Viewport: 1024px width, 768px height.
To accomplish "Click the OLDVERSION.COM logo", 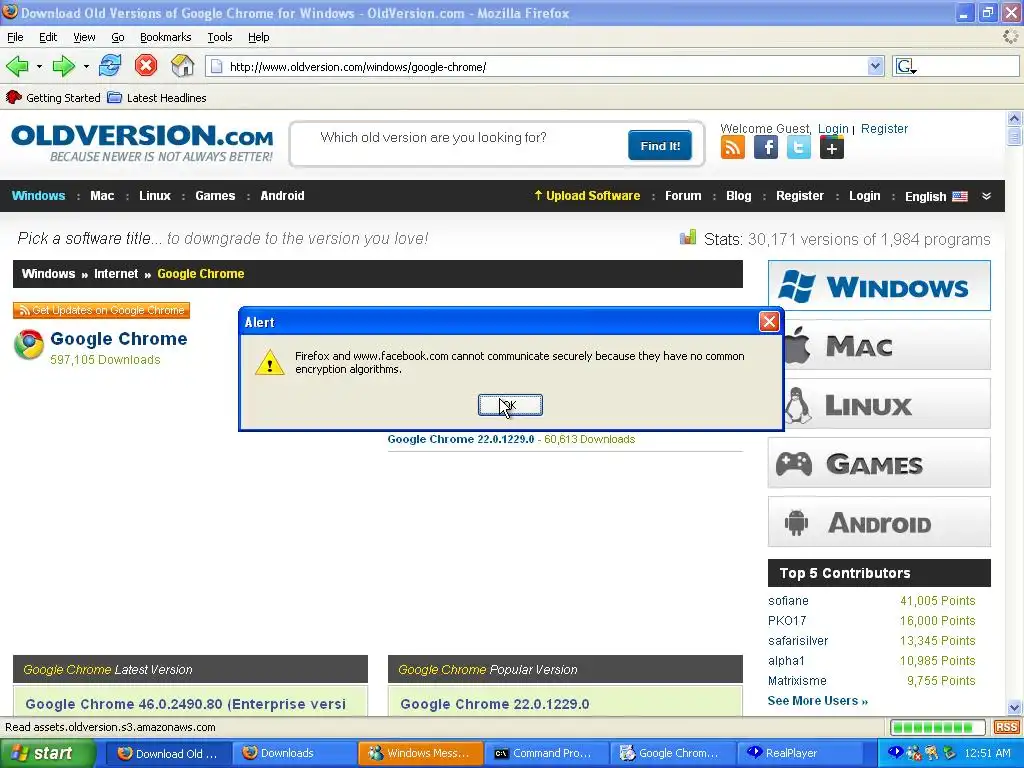I will click(142, 143).
